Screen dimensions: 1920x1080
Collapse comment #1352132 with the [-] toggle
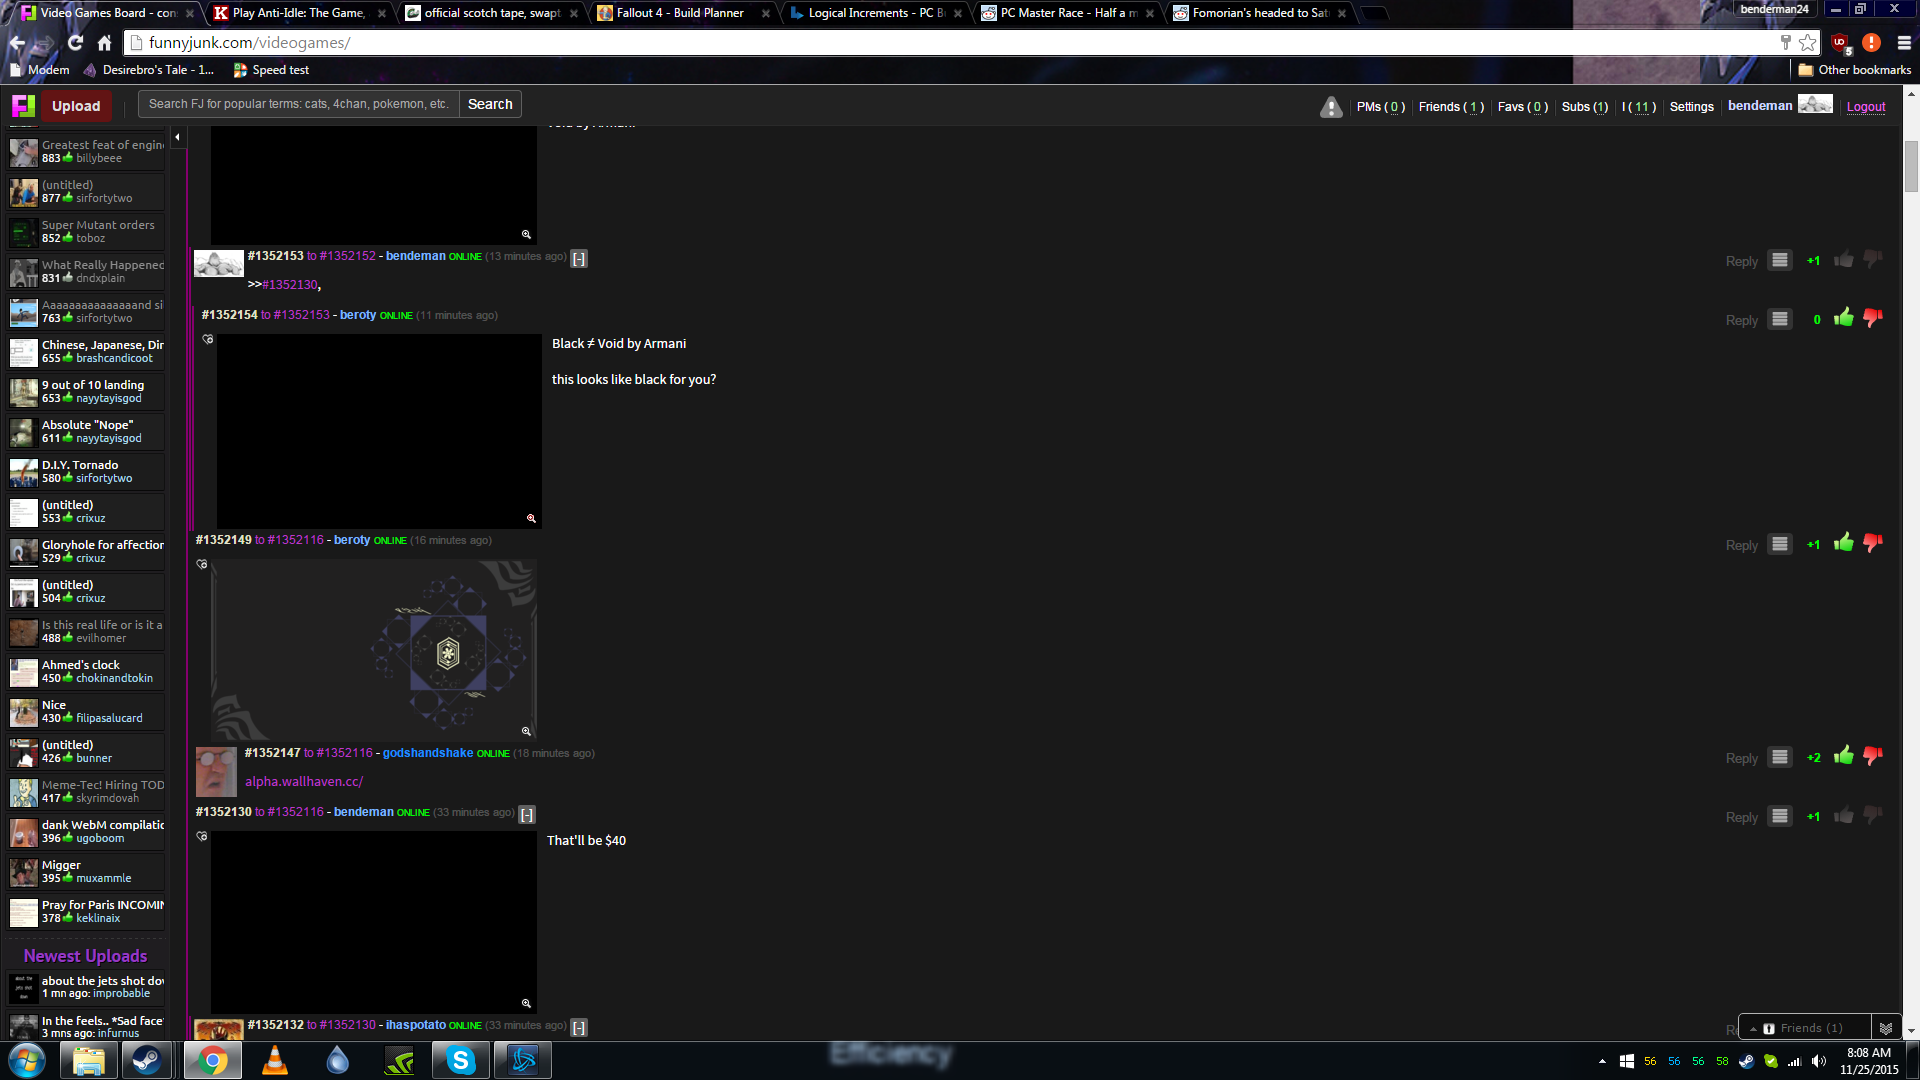tap(579, 1027)
